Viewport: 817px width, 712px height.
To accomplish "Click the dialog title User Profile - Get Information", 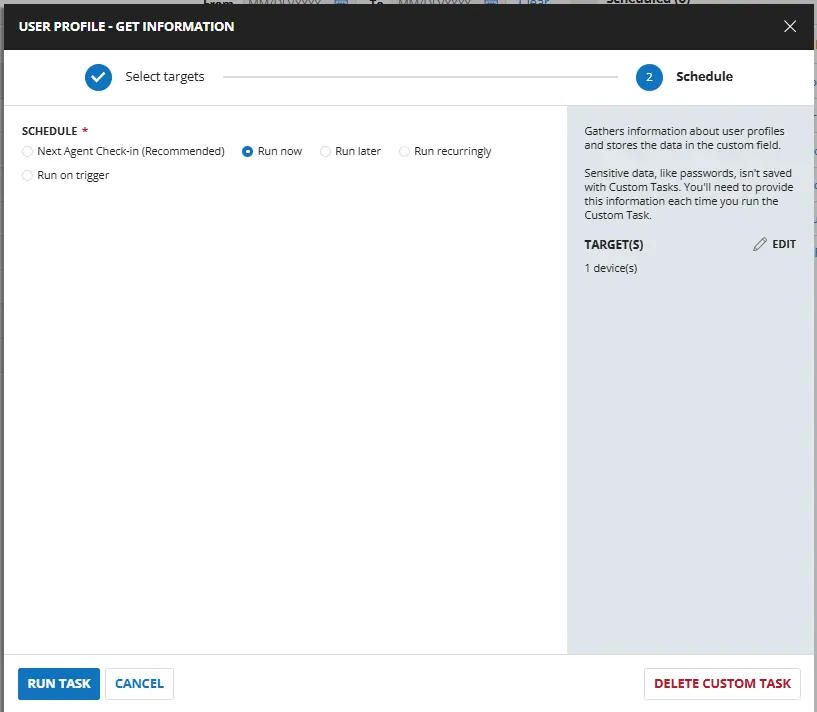I will coord(126,26).
